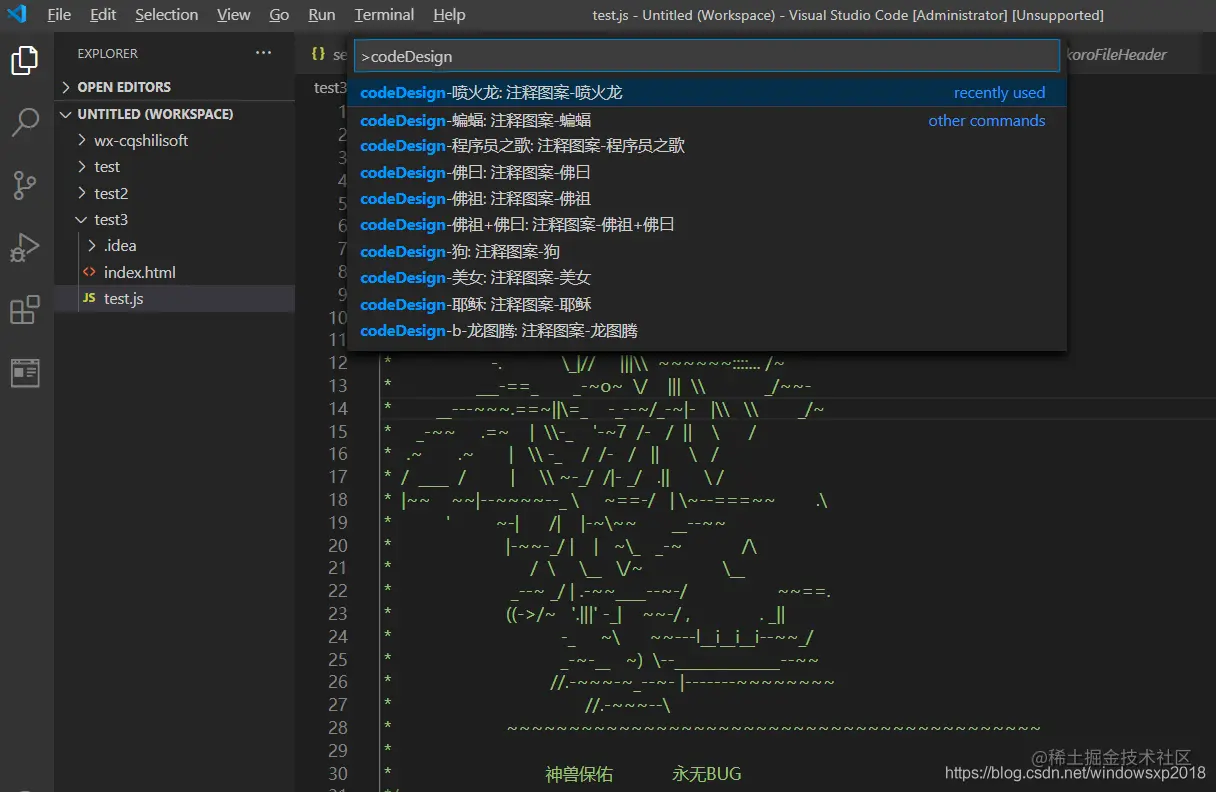Select codeDesign-佛曰 command
This screenshot has width=1216, height=792.
tap(706, 172)
